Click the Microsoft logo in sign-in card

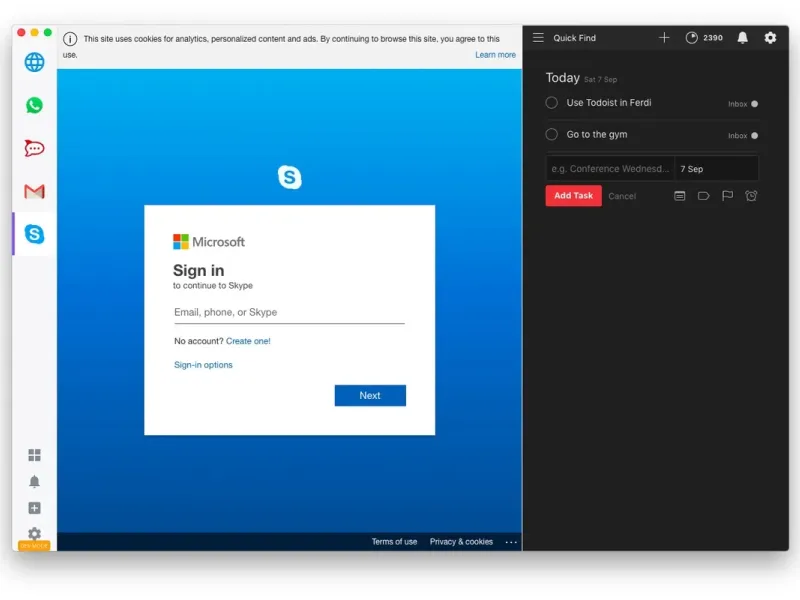click(x=209, y=242)
